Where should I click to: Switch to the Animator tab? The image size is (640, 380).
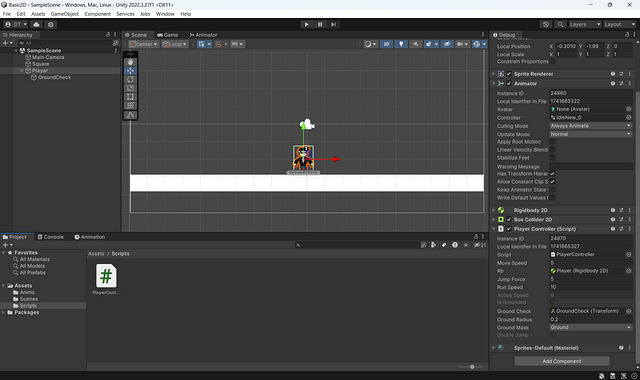(x=203, y=35)
